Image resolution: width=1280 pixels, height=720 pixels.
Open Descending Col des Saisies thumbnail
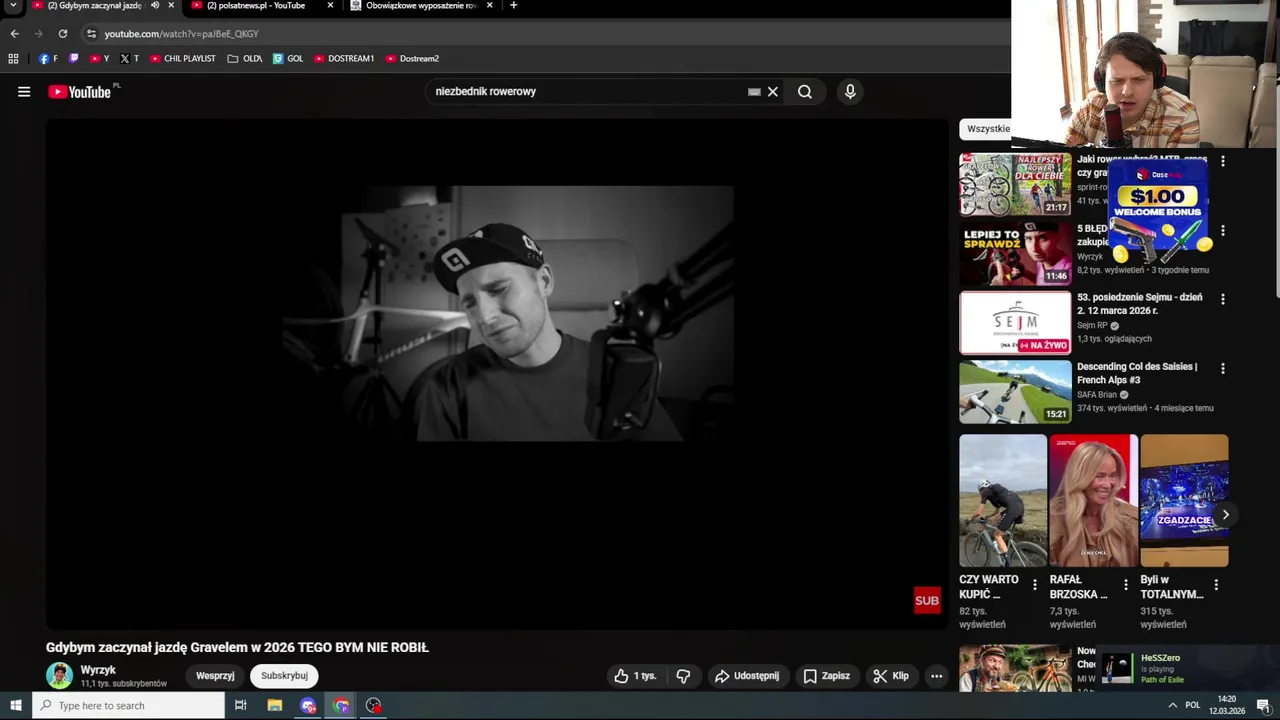point(1015,392)
